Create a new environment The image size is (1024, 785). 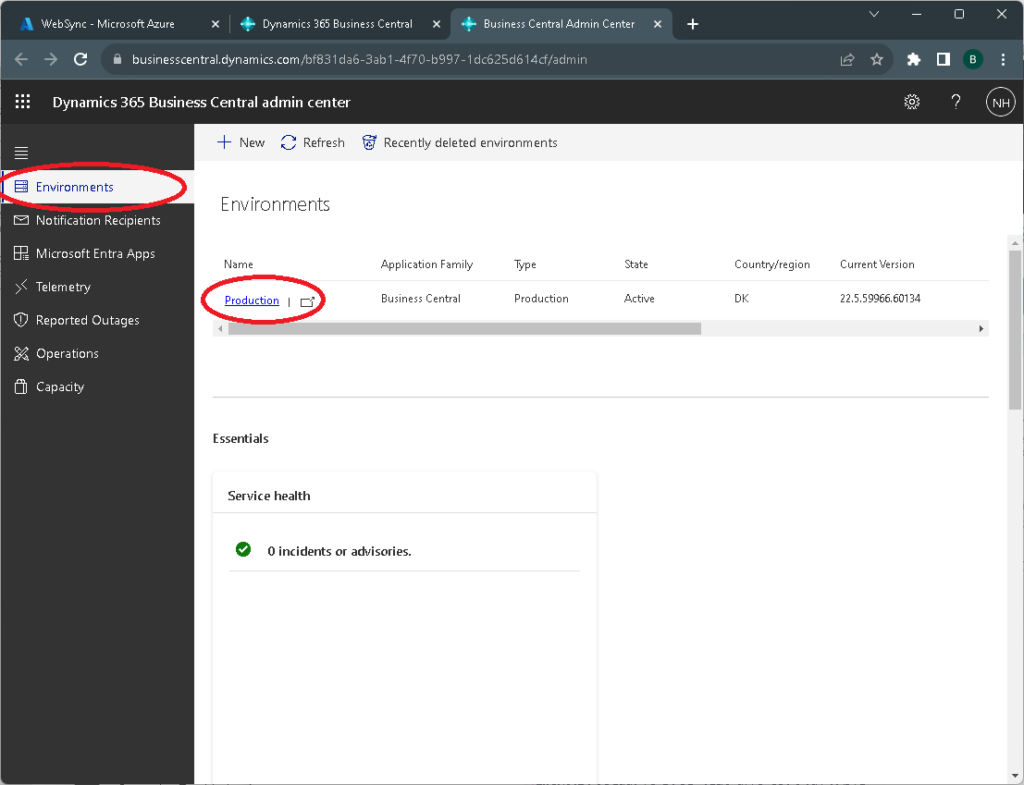point(240,142)
